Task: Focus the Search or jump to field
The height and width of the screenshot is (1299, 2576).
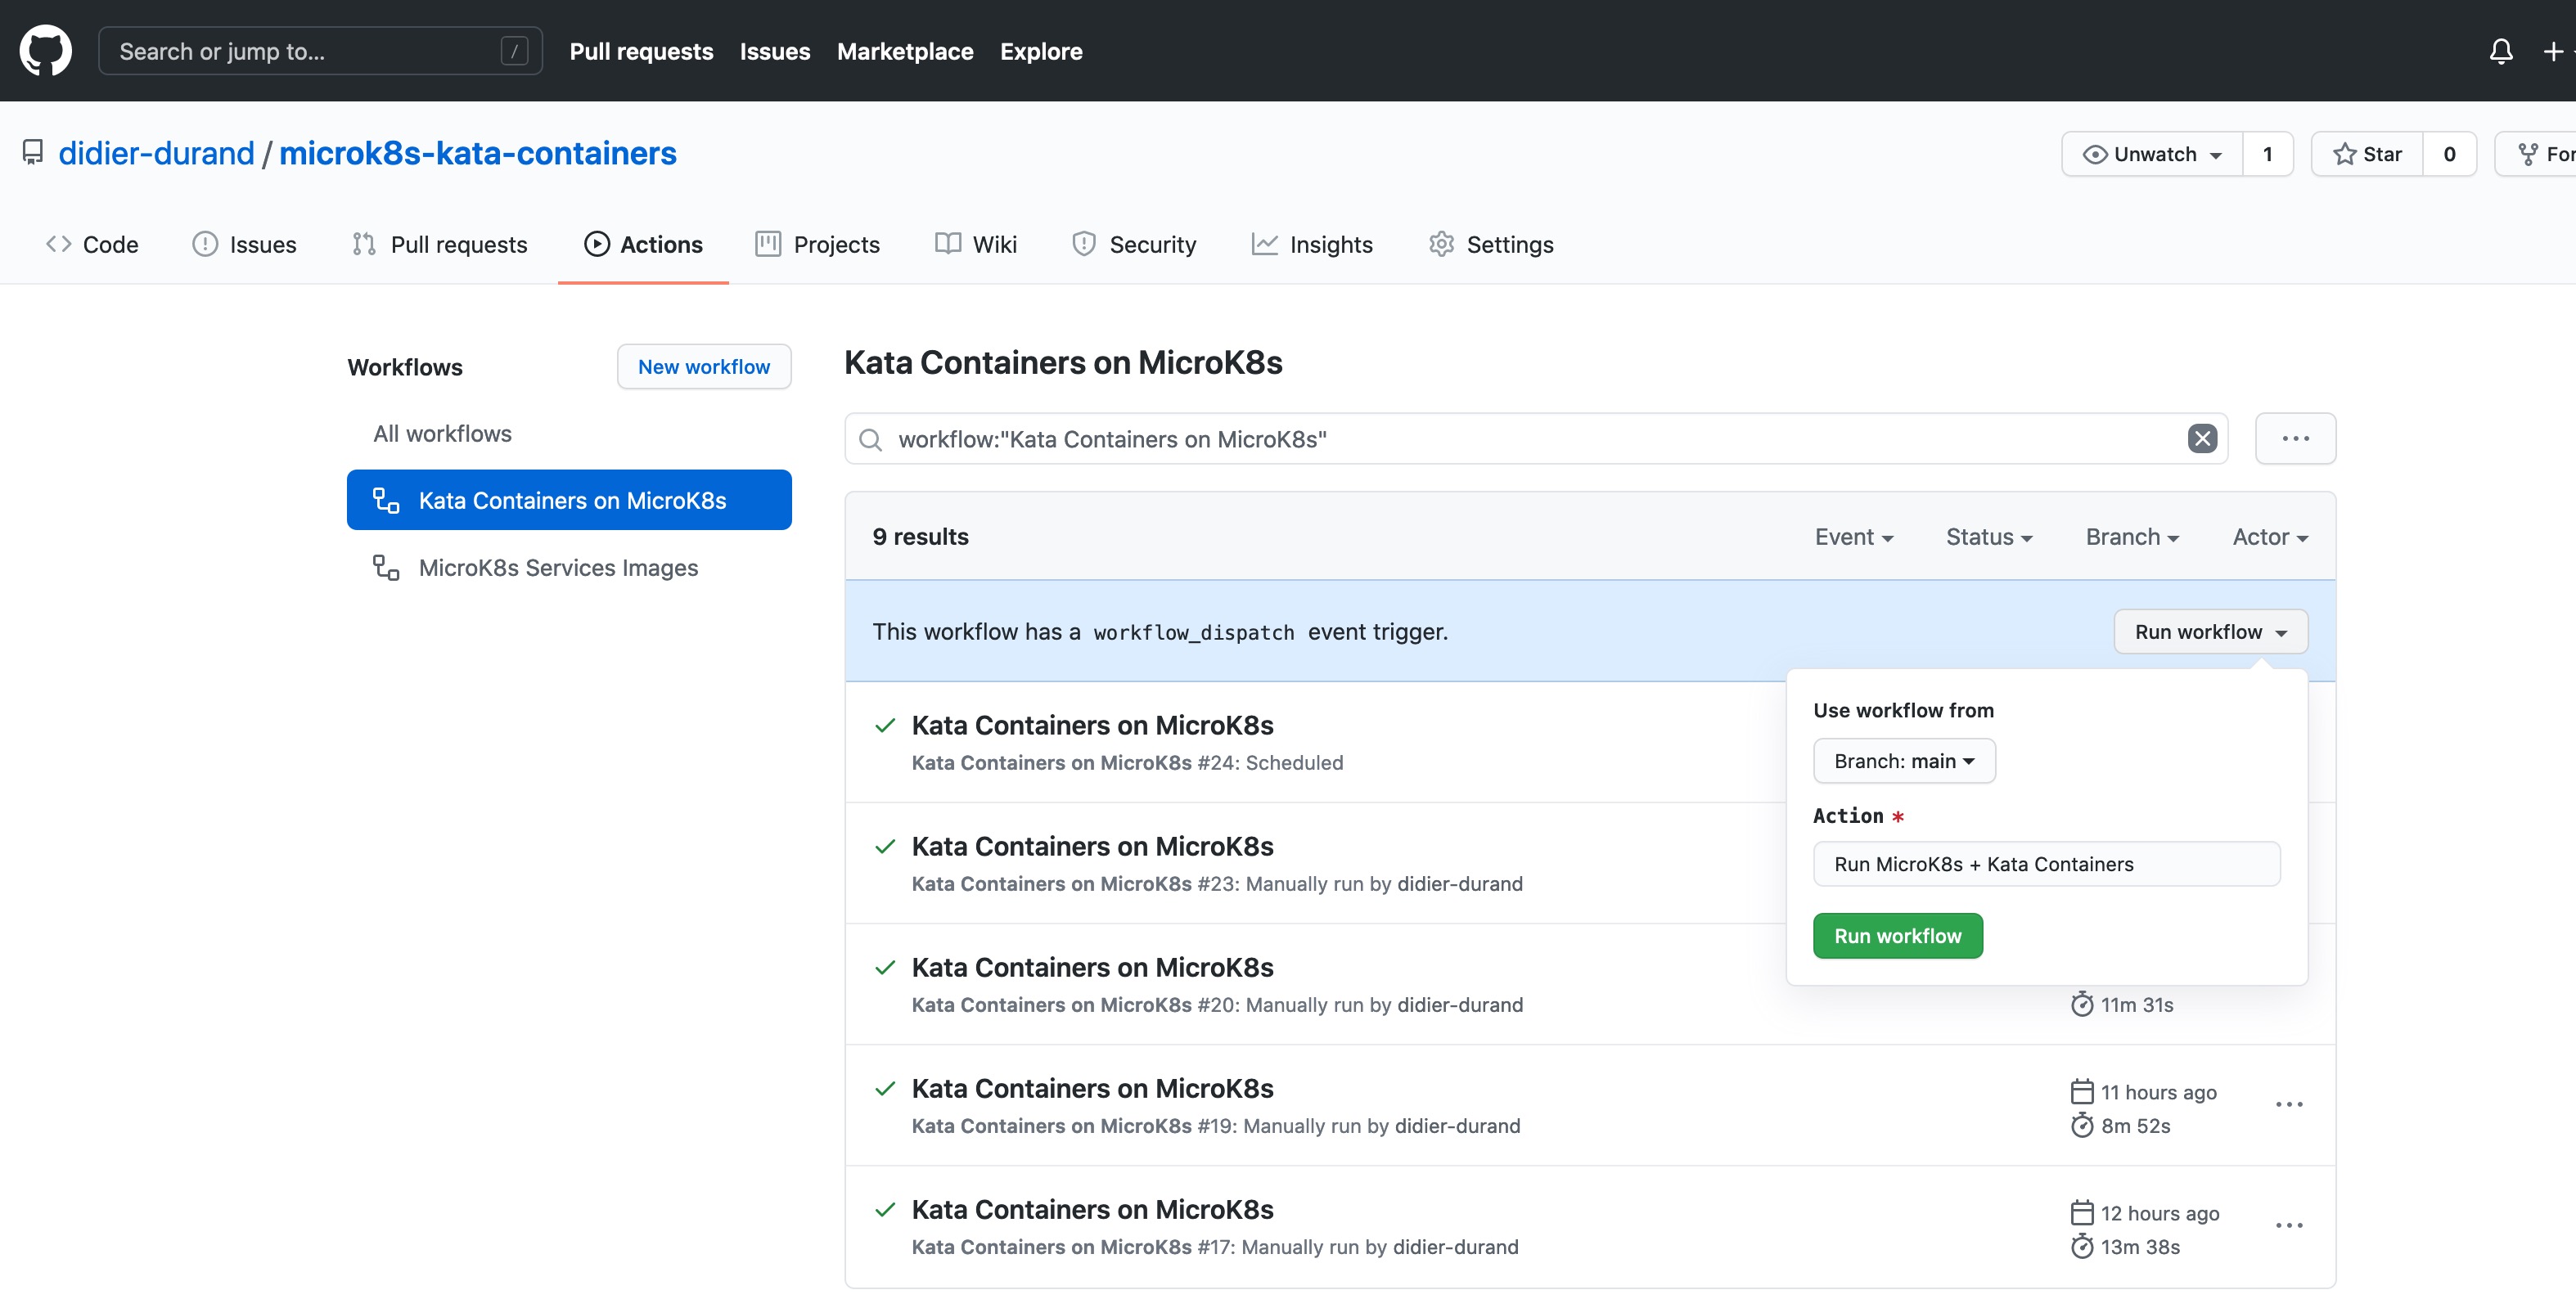Action: pos(320,51)
